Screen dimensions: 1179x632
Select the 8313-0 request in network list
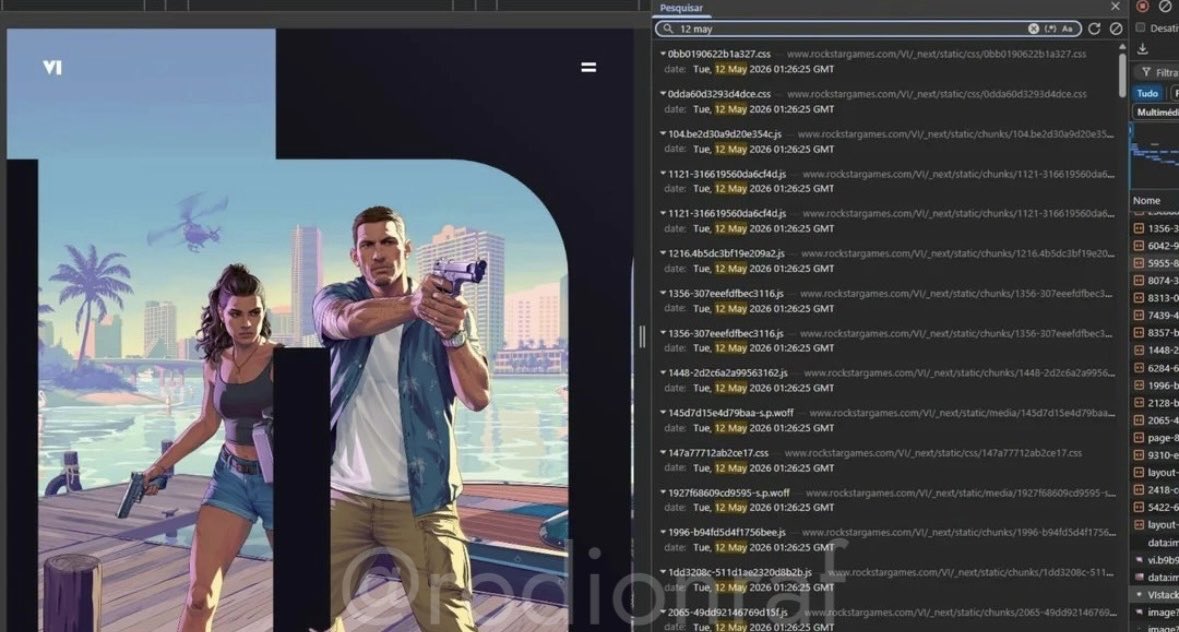(1156, 298)
